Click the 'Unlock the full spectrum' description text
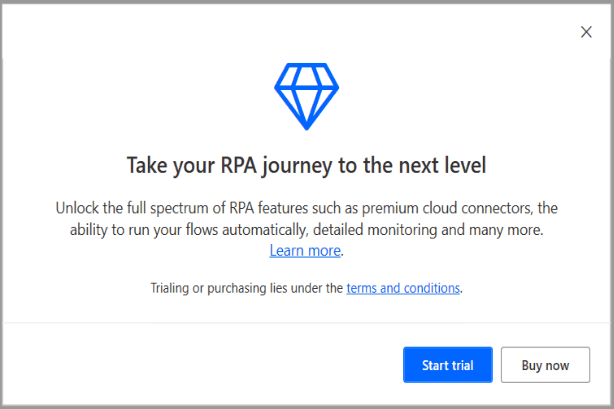This screenshot has width=614, height=409. [x=307, y=229]
